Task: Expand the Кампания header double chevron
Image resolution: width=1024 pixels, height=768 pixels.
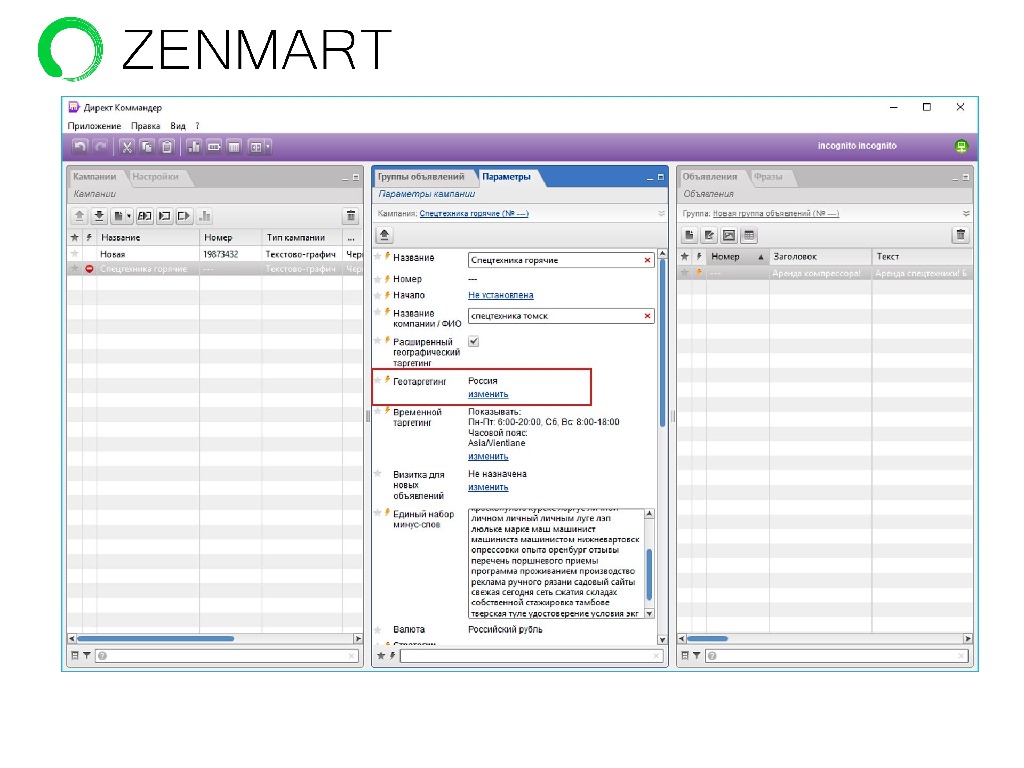Action: [x=661, y=214]
